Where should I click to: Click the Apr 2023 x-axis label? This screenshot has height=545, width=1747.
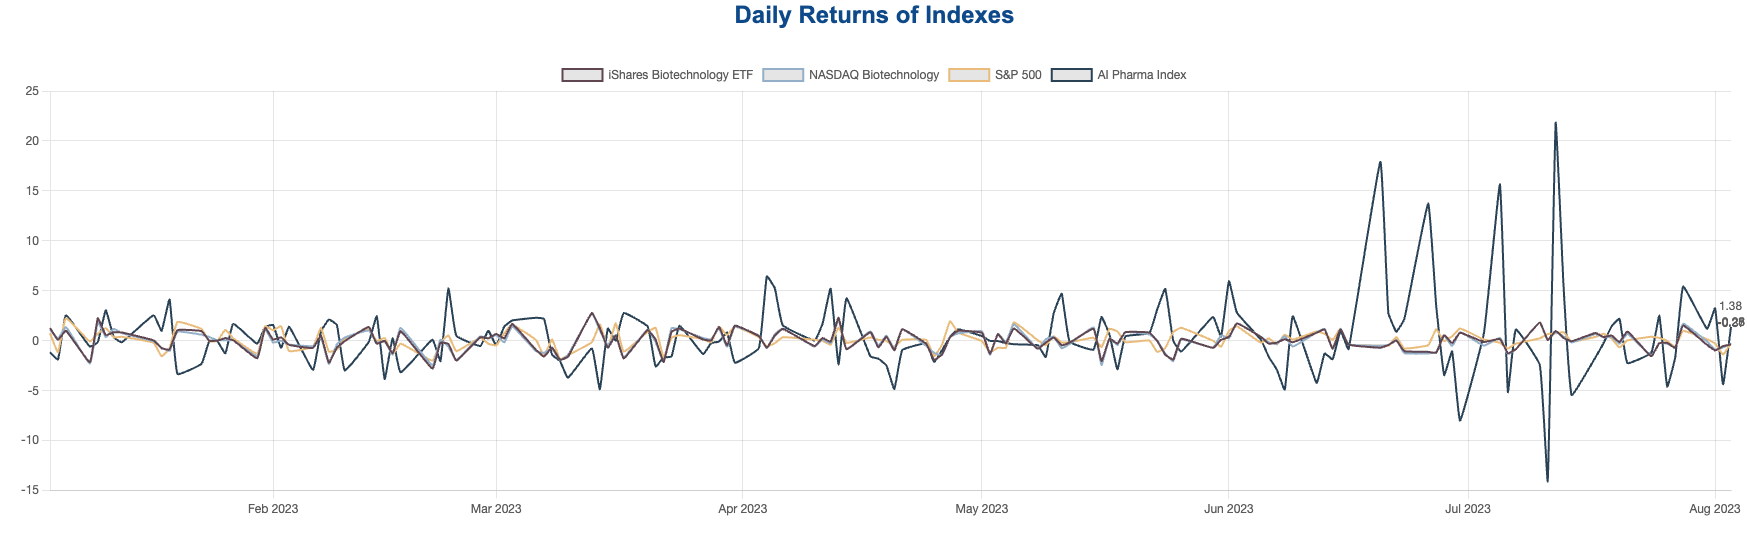742,509
